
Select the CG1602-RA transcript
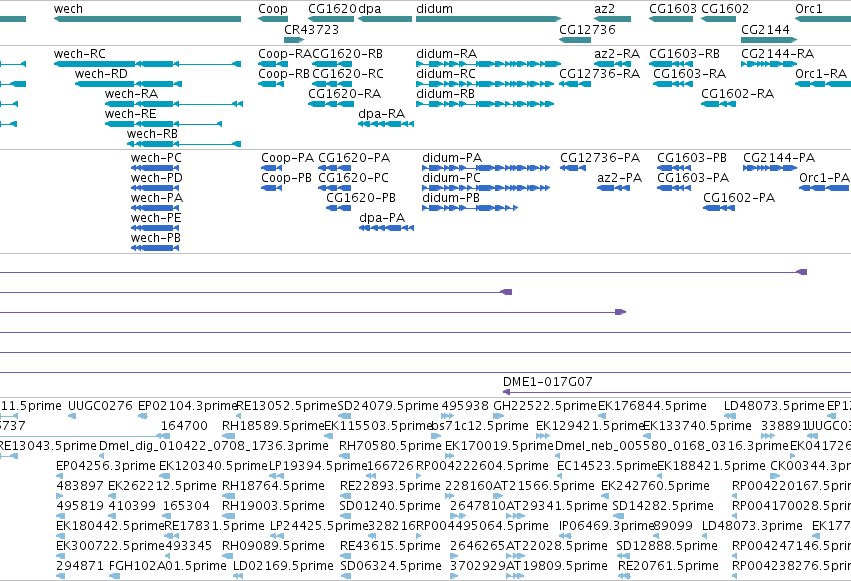[718, 104]
